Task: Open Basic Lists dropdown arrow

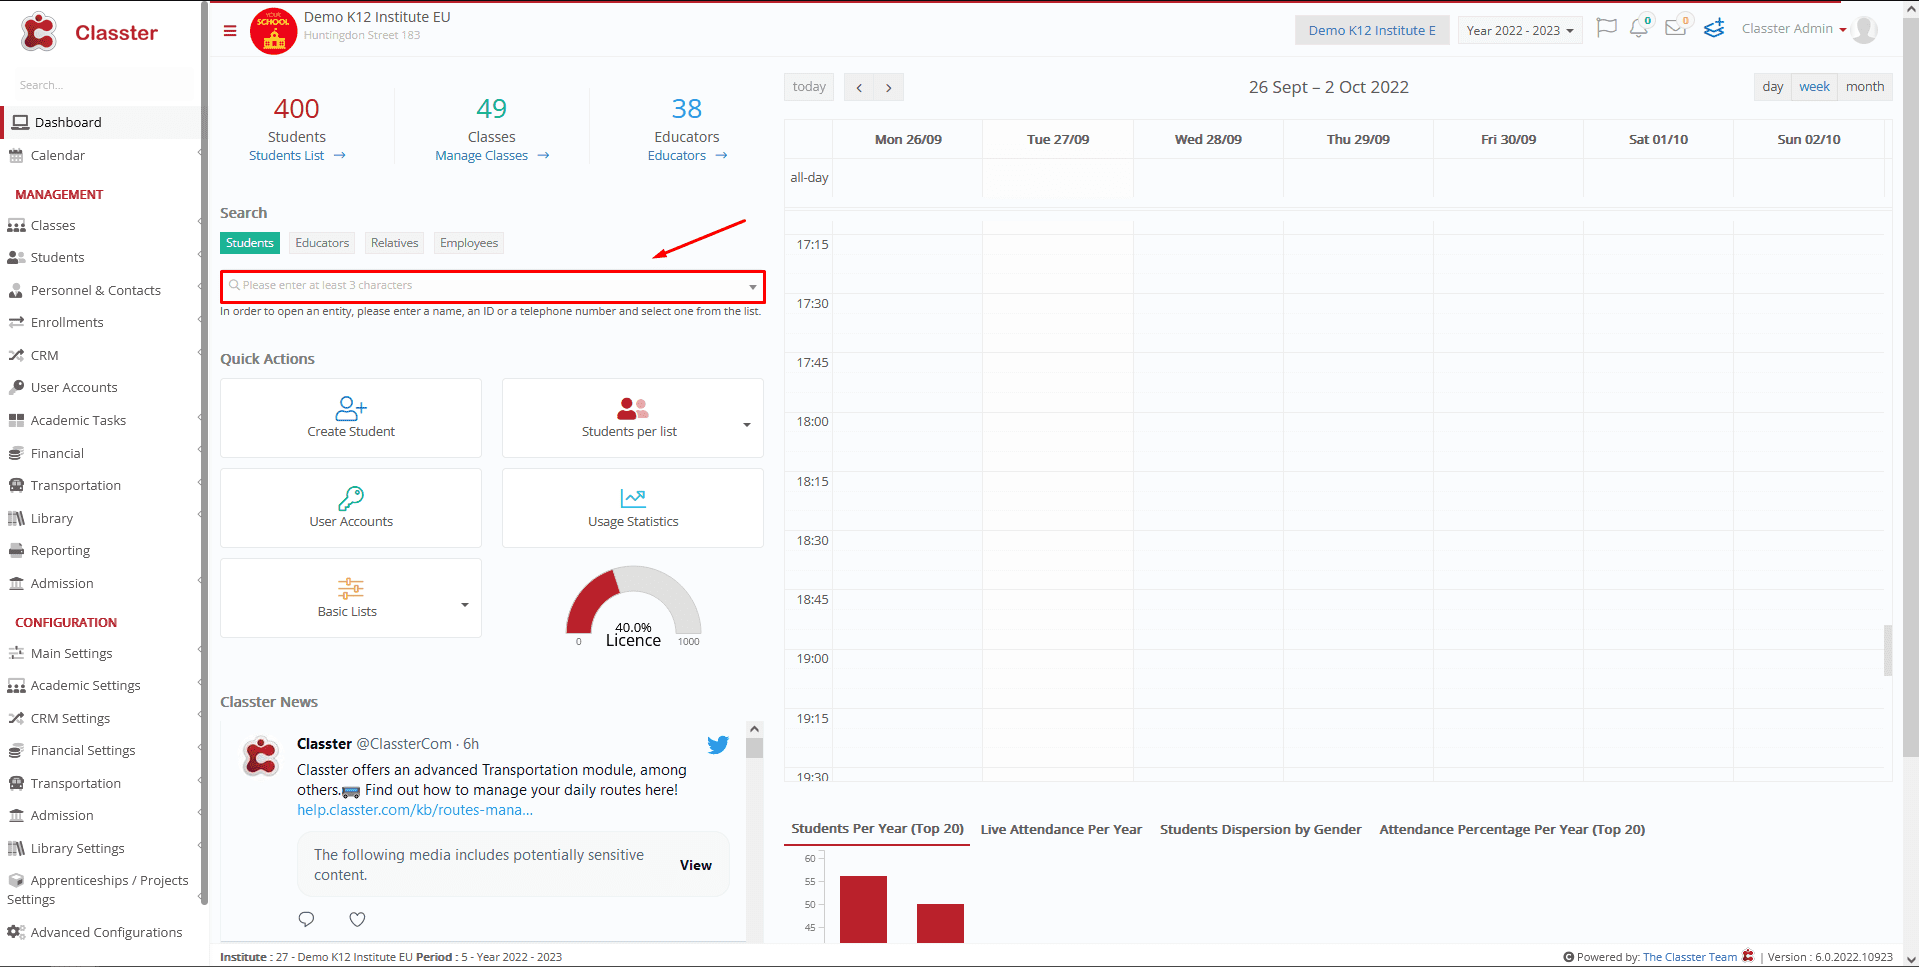Action: [x=465, y=605]
